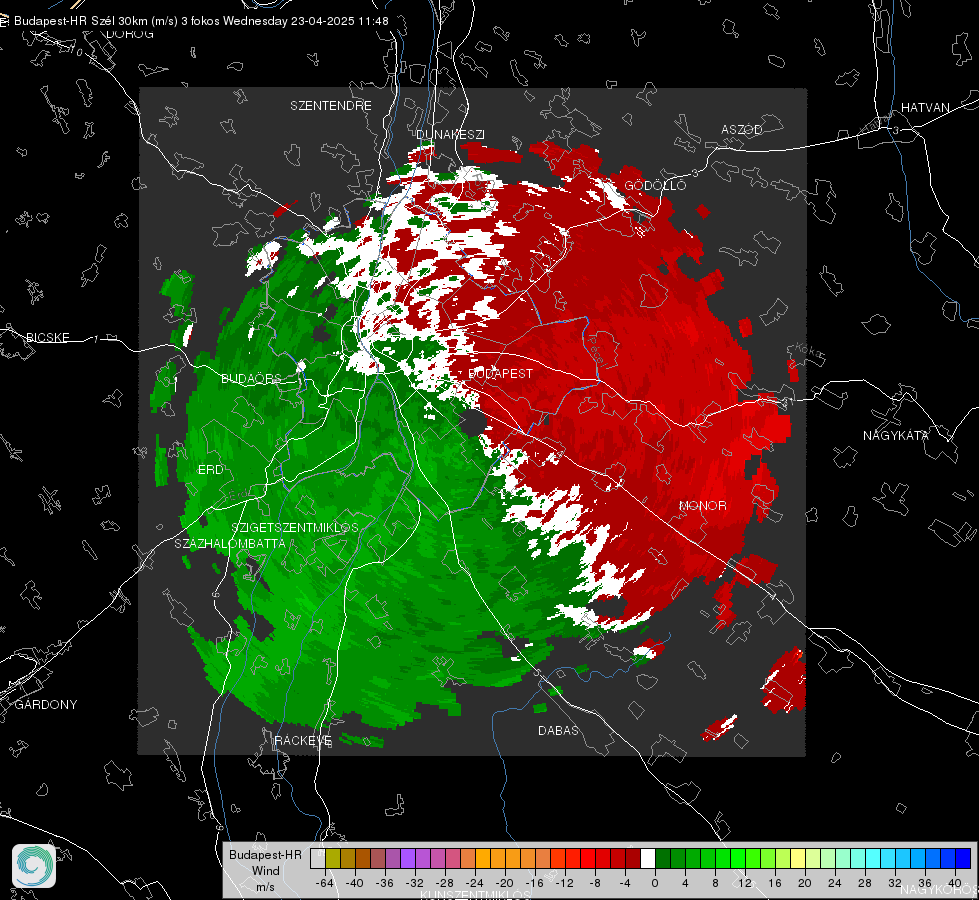Image resolution: width=979 pixels, height=900 pixels.
Task: Click the DOROG town label
Action: click(130, 34)
